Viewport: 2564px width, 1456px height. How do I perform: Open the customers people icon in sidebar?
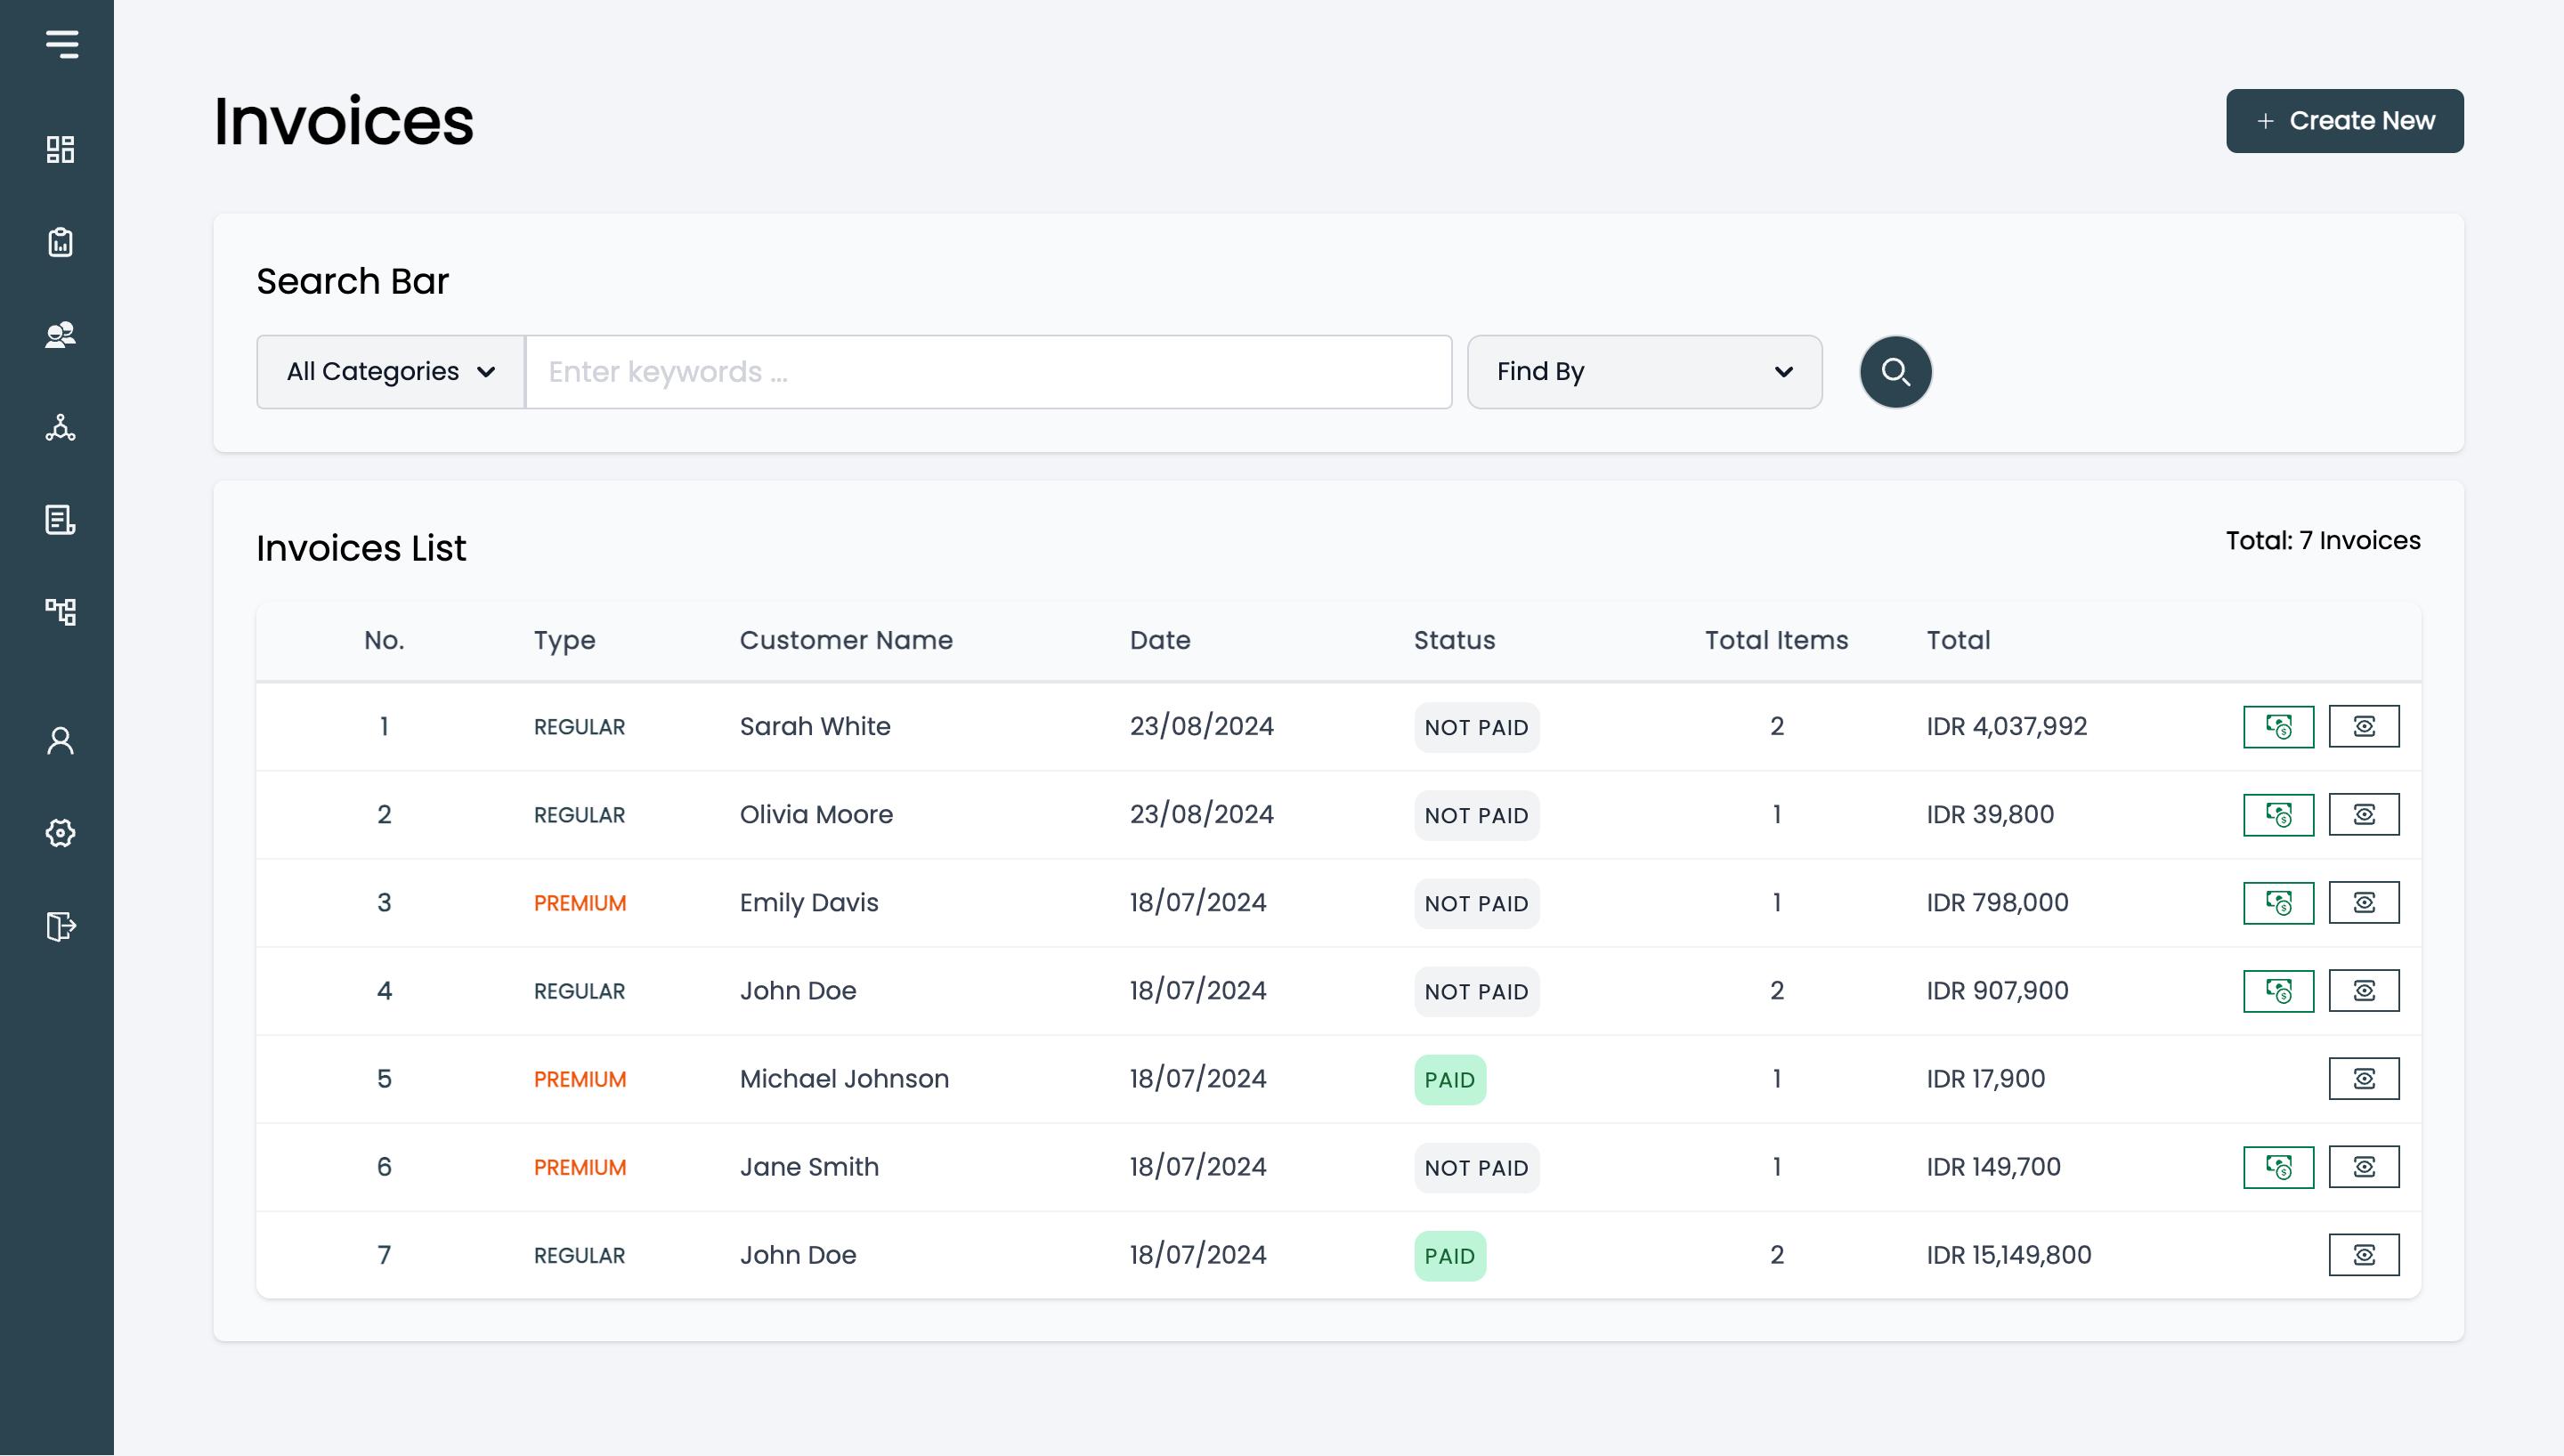(x=61, y=335)
